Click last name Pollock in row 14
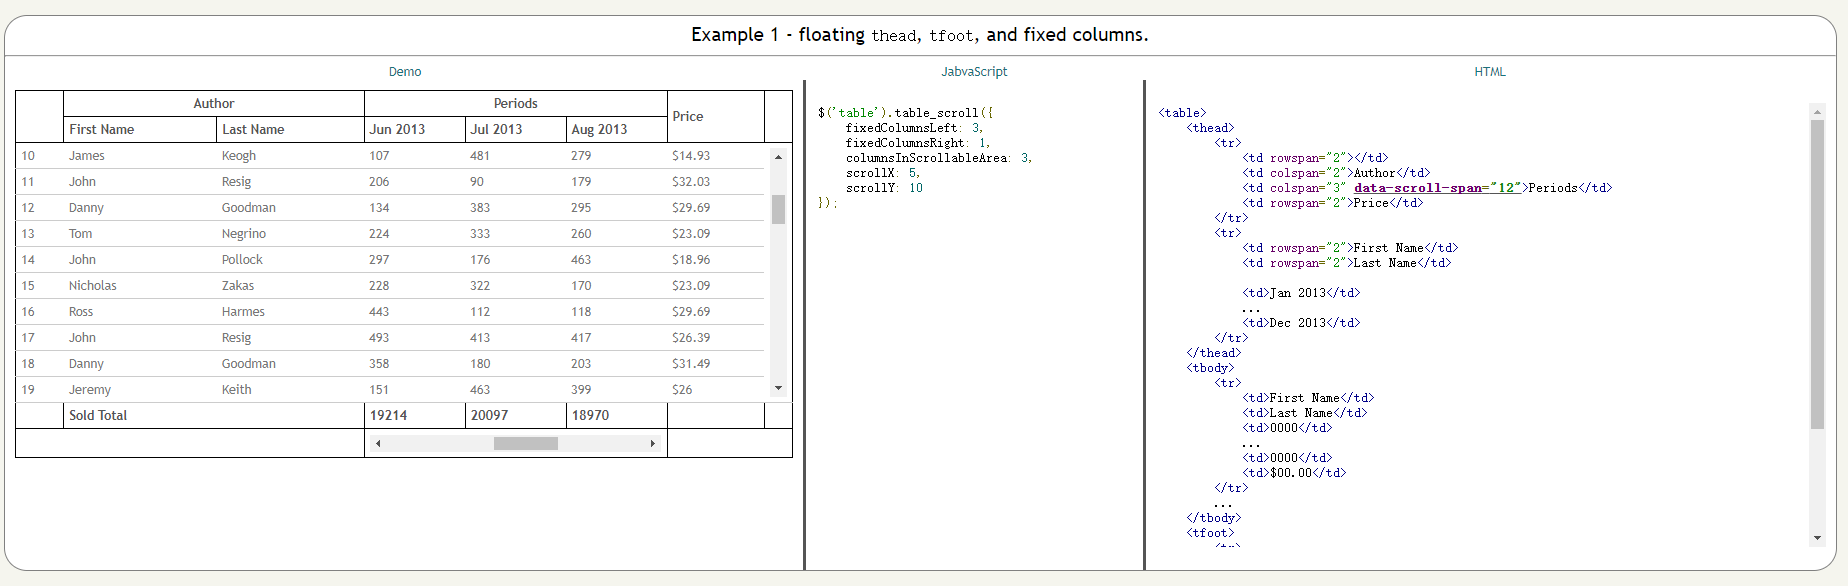 click(x=242, y=260)
